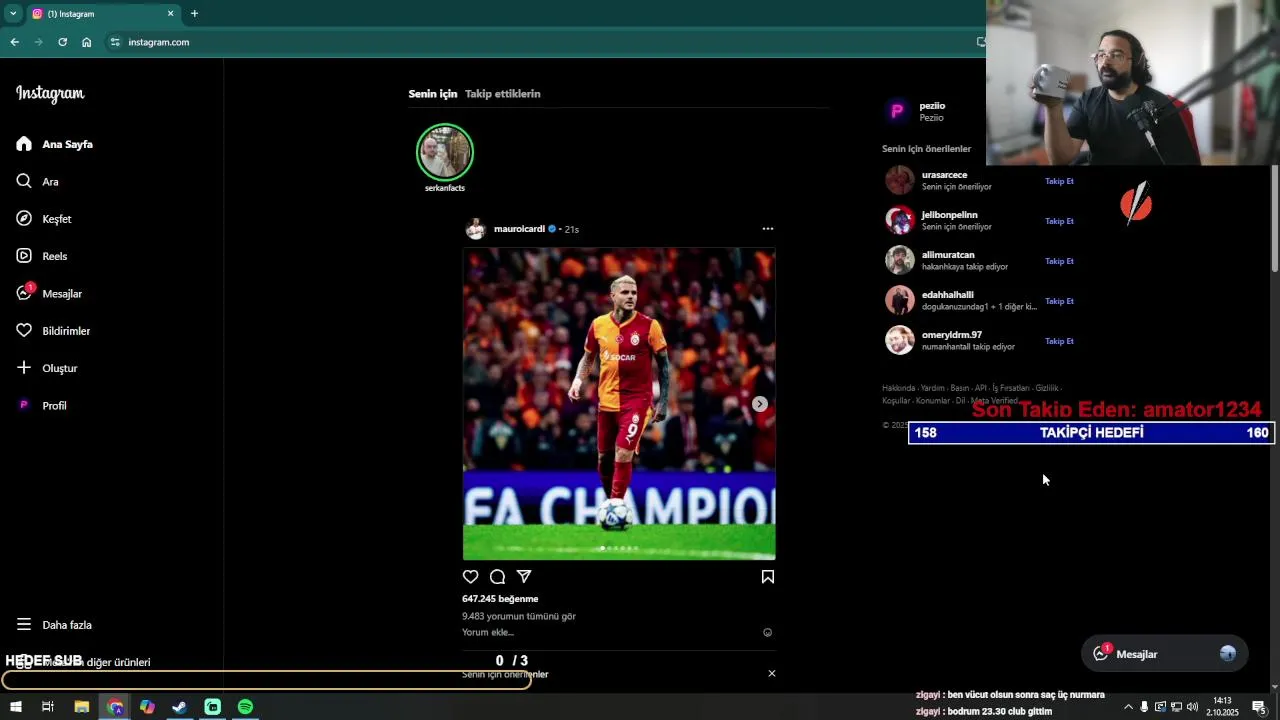
Task: Follow alimuratcan with Takip Et
Action: (x=1059, y=261)
